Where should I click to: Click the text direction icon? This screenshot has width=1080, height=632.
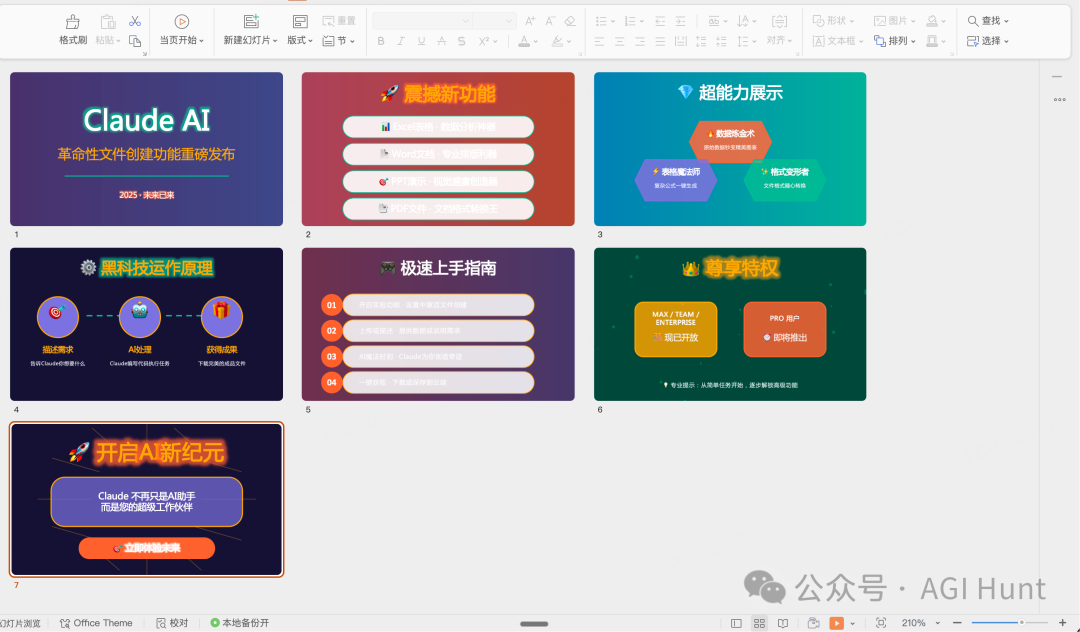(x=743, y=21)
